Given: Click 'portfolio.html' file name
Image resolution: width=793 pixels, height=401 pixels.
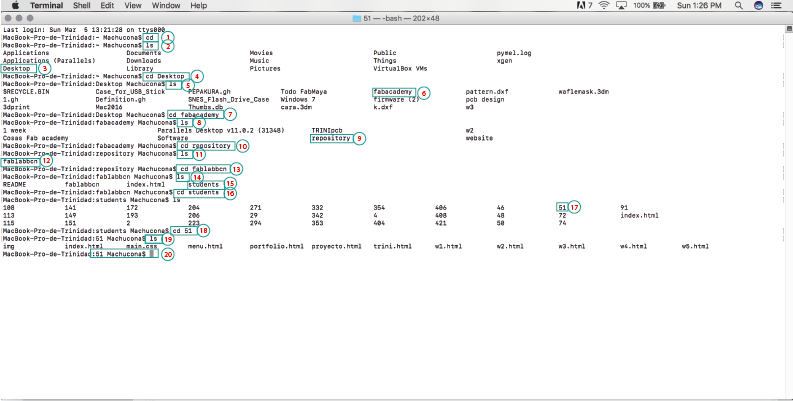Looking at the screenshot, I should pos(277,246).
